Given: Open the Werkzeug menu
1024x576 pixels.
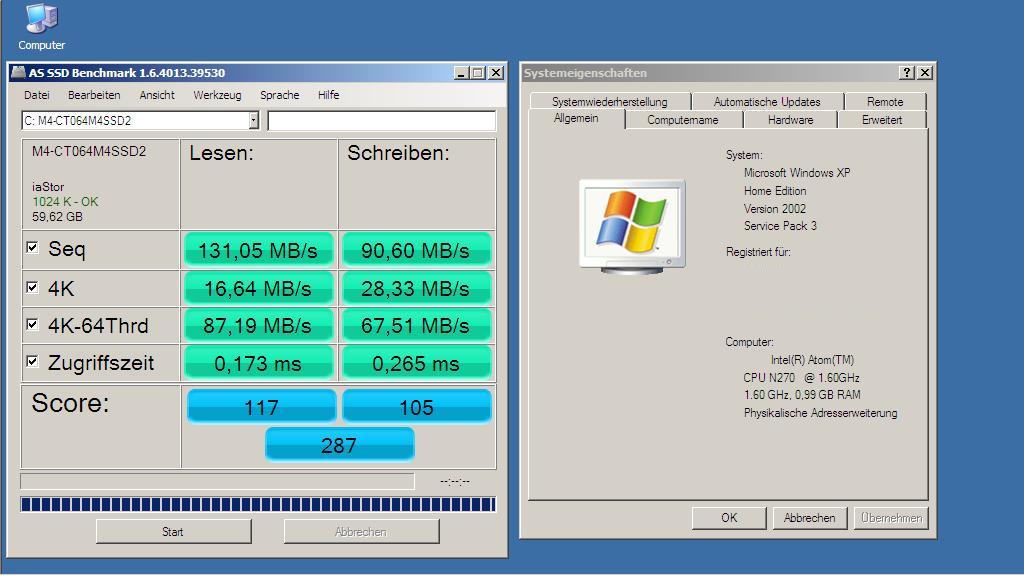Looking at the screenshot, I should (217, 95).
